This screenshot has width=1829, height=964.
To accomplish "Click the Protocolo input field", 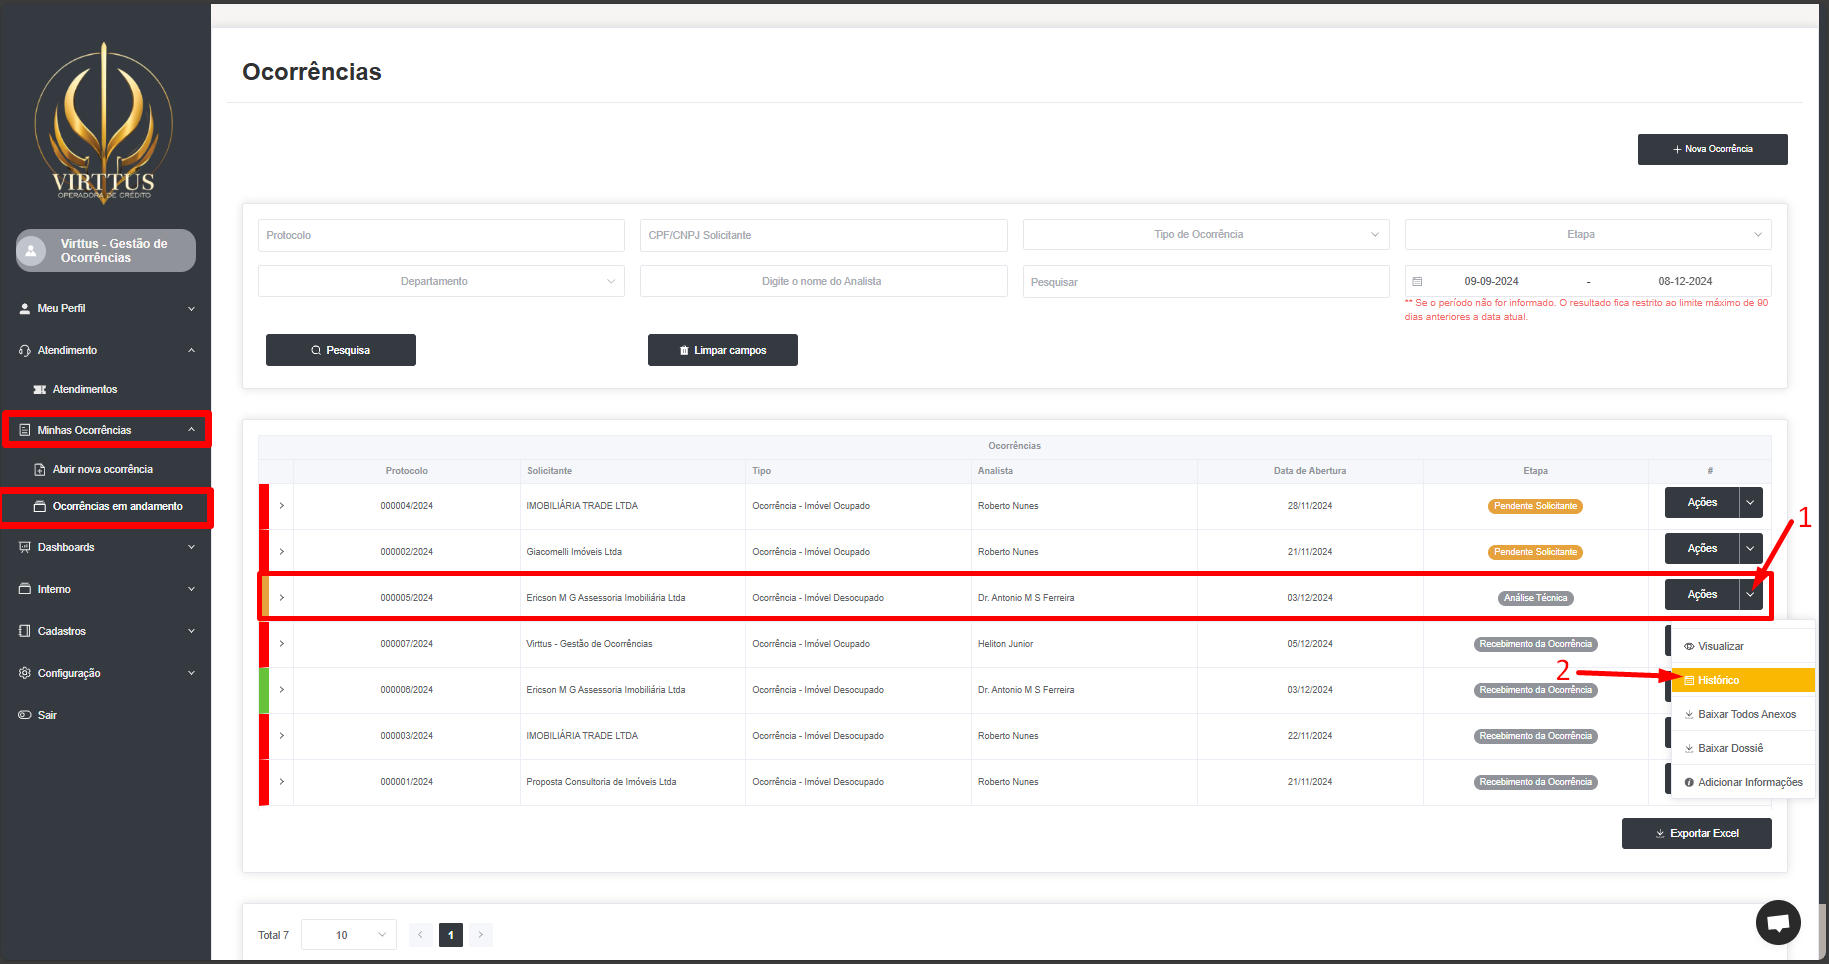I will pos(441,236).
